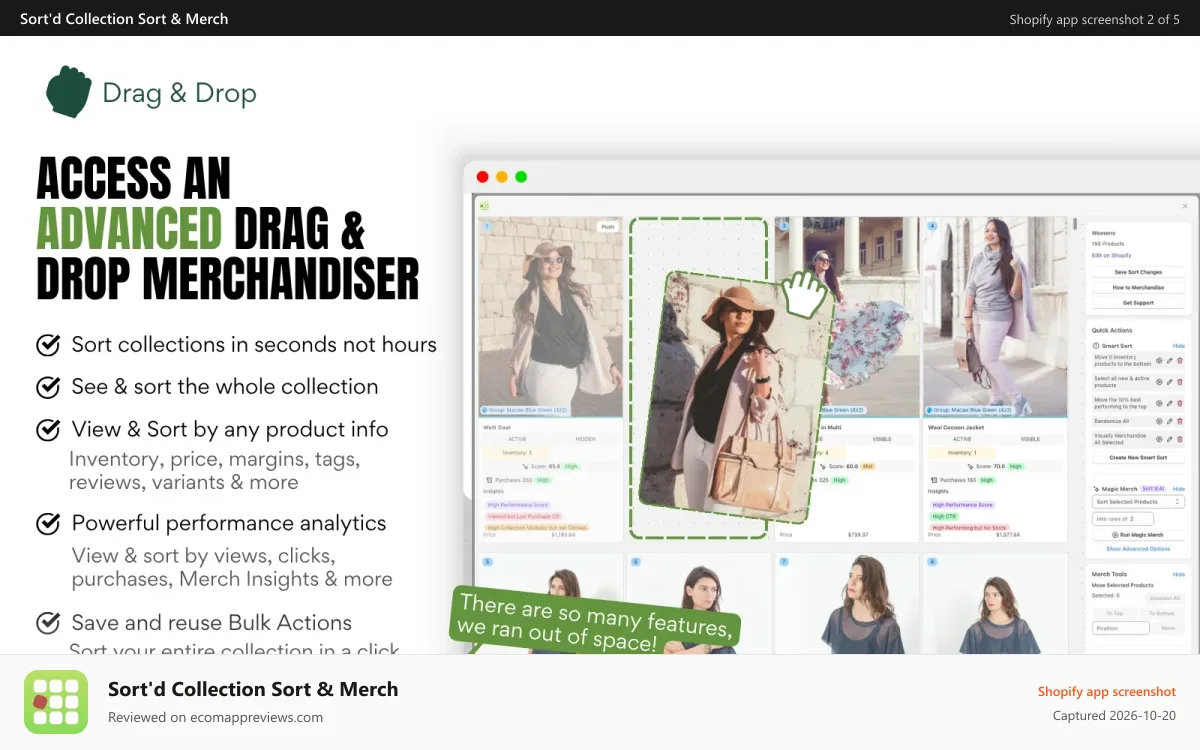Set Wool Cocoon Jacket to VISIBLE

coord(1030,439)
